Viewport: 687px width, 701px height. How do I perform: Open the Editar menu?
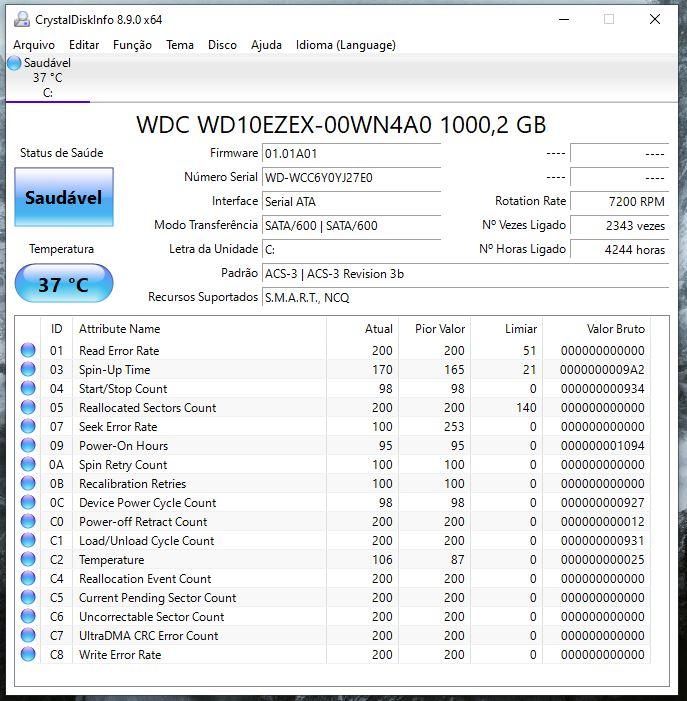coord(84,45)
